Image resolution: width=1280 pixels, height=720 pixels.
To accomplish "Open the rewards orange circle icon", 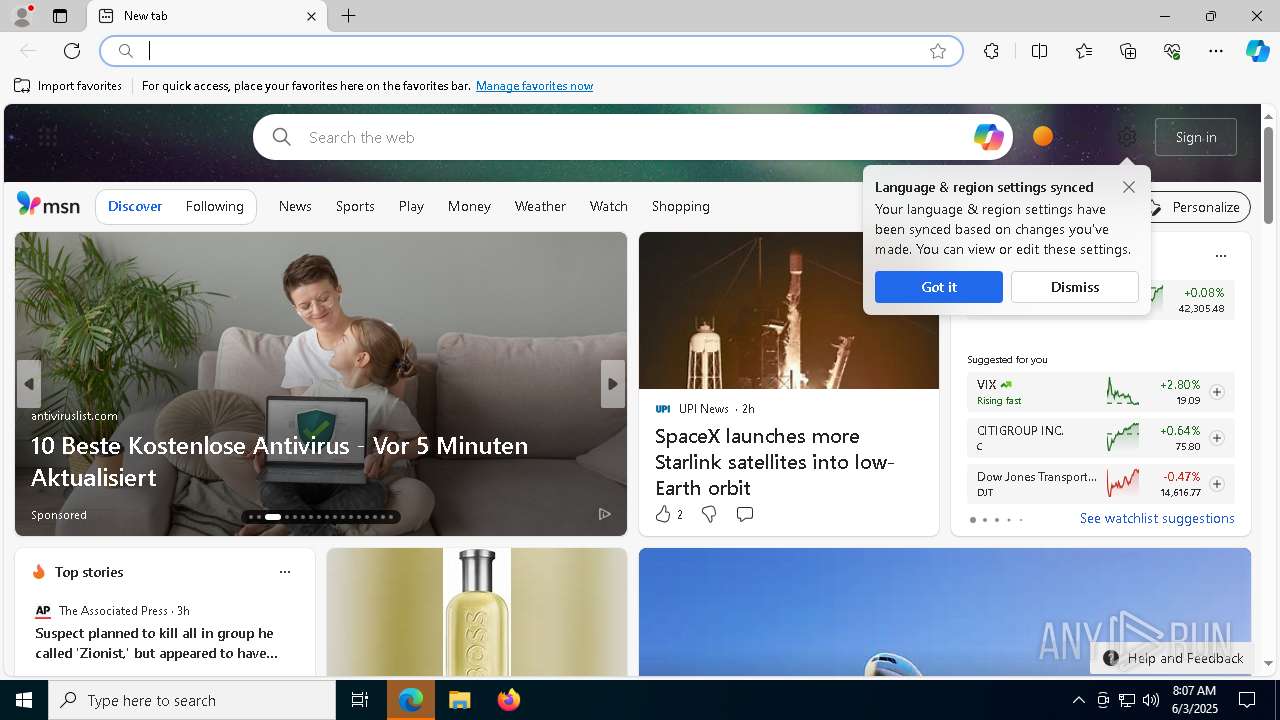I will coord(1043,136).
